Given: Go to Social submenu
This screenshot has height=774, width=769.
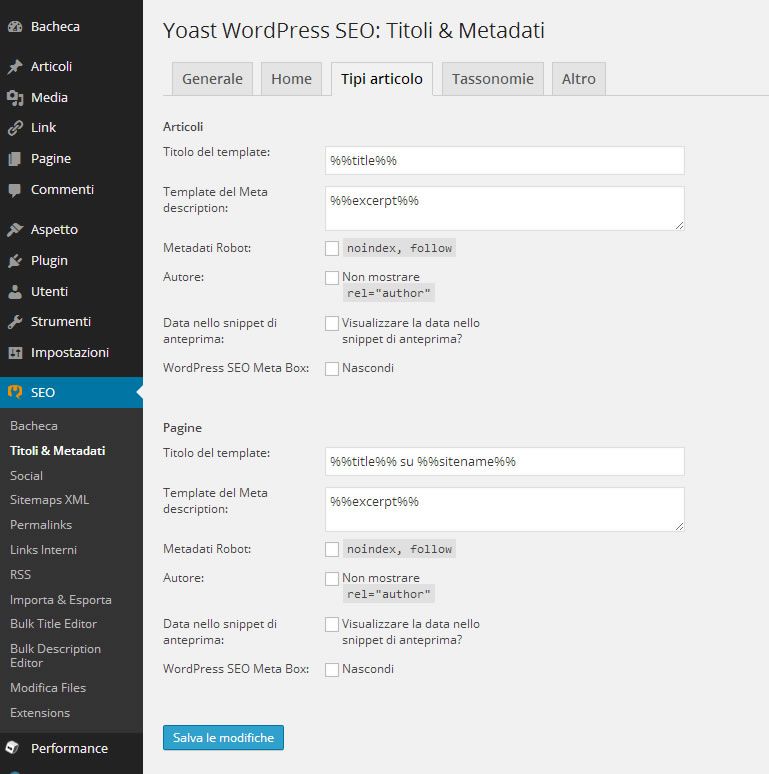Looking at the screenshot, I should click(x=26, y=476).
